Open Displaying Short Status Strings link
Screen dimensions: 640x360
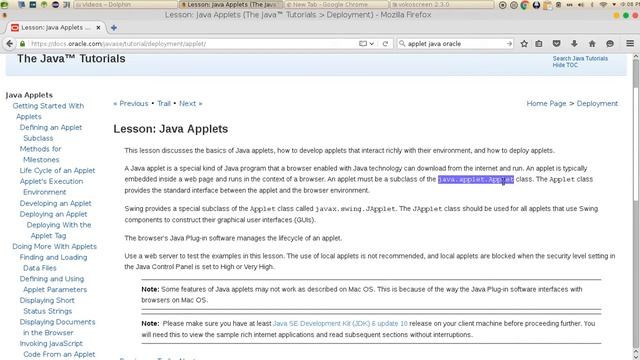click(47, 306)
